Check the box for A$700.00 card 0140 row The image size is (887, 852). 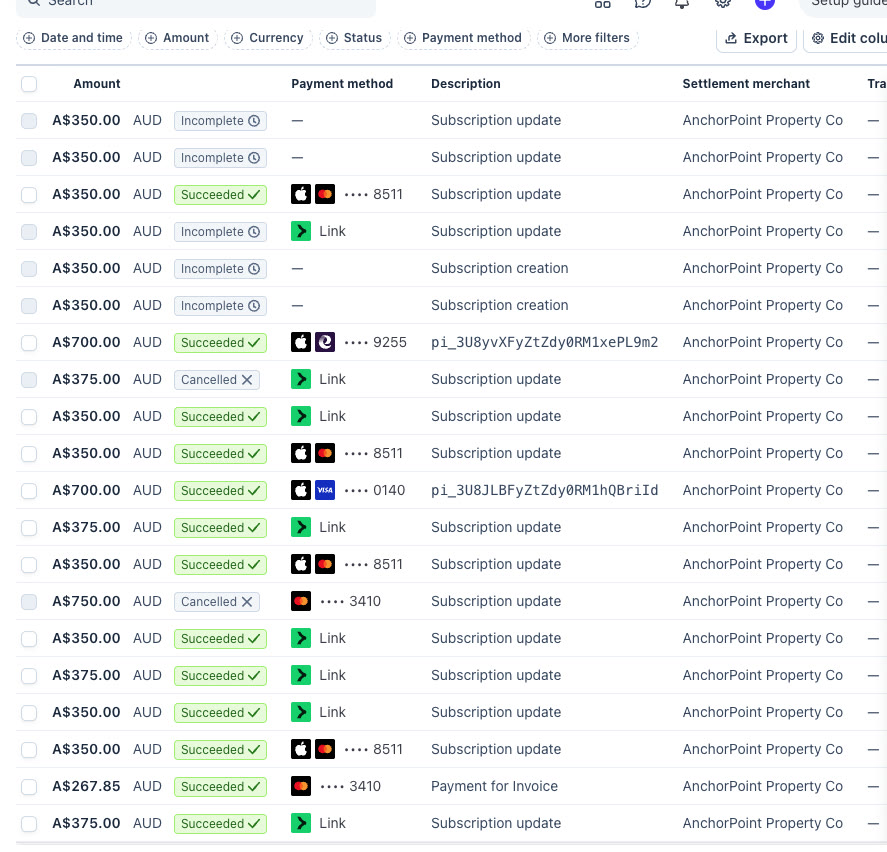[29, 490]
